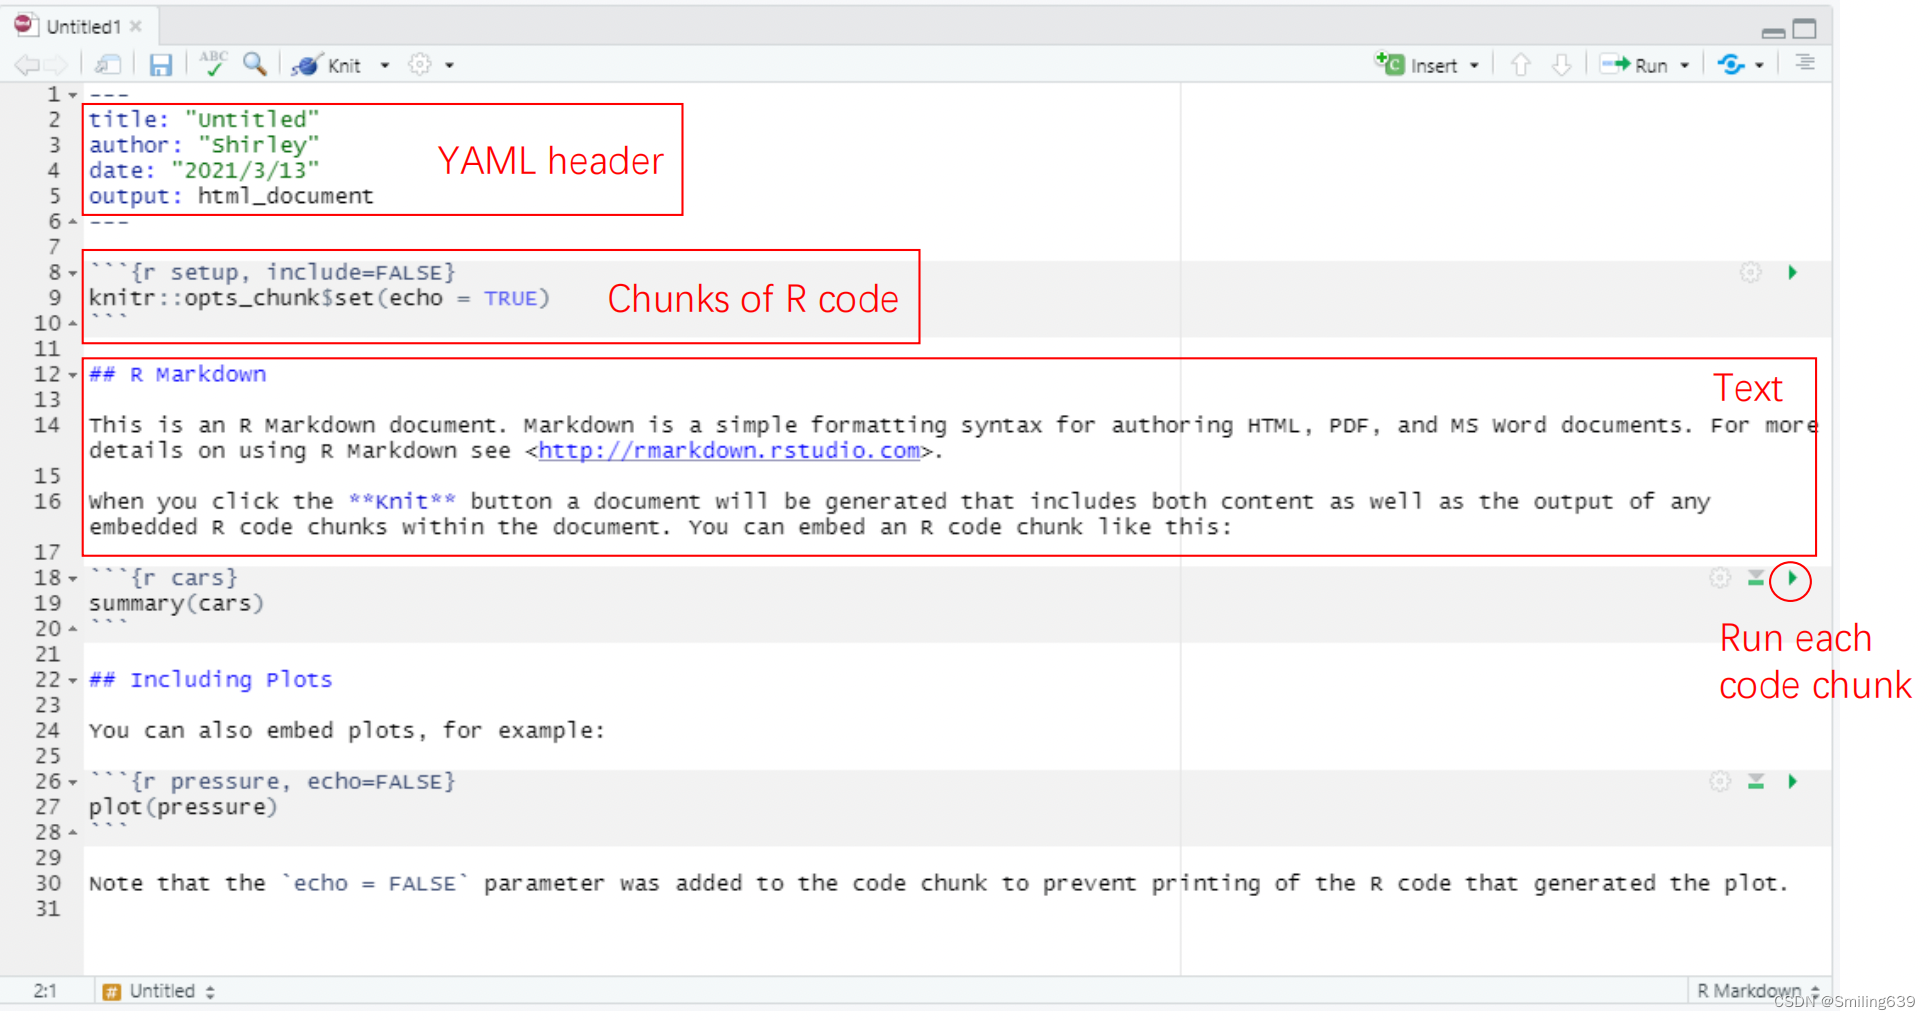1930x1020 pixels.
Task: Collapse the YAML header fold at line 1
Action: 73,95
